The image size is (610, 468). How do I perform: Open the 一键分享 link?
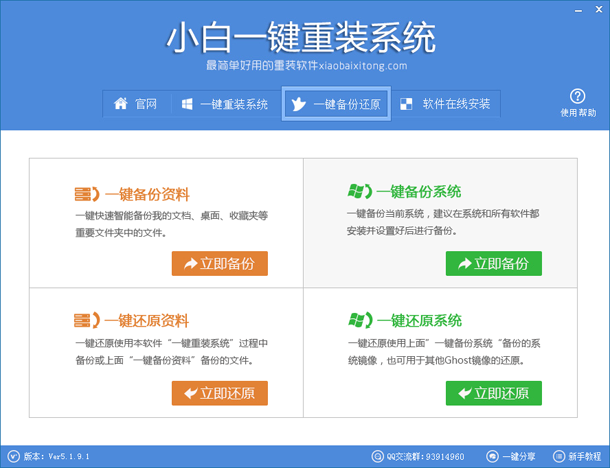[x=518, y=456]
